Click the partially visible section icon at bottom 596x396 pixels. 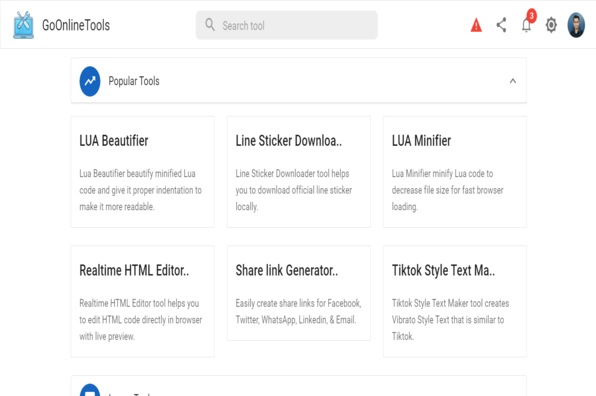pyautogui.click(x=90, y=390)
